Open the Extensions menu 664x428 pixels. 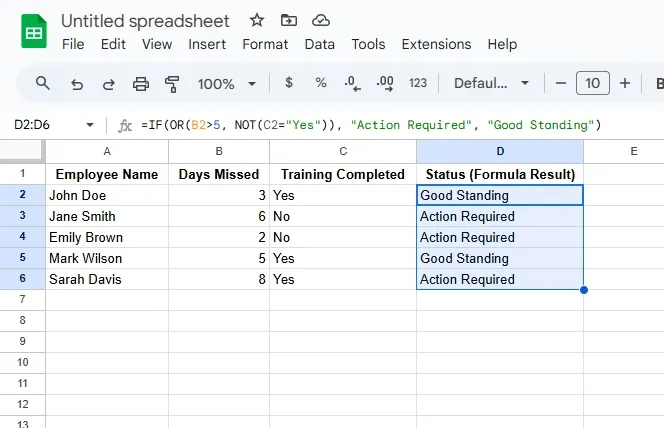pos(436,44)
